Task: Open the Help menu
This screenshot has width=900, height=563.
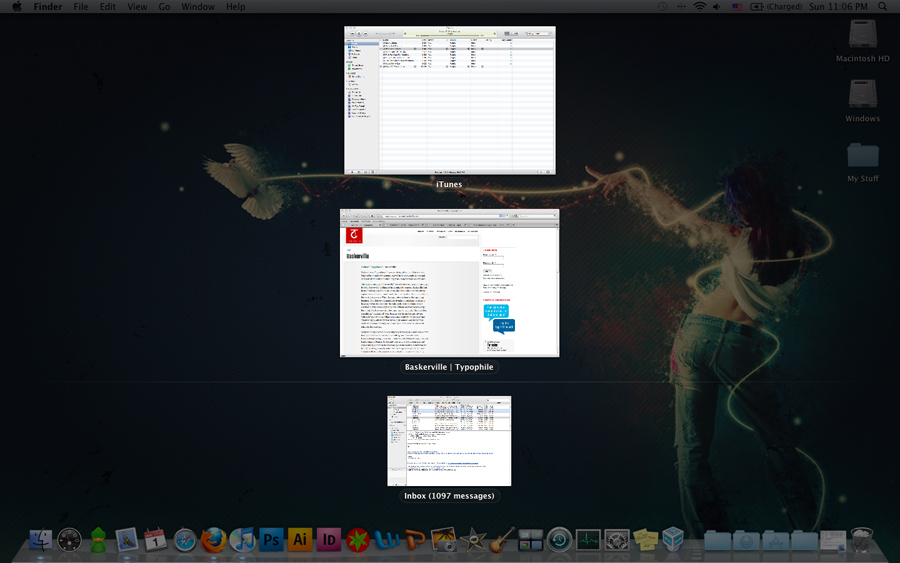Action: coord(235,6)
